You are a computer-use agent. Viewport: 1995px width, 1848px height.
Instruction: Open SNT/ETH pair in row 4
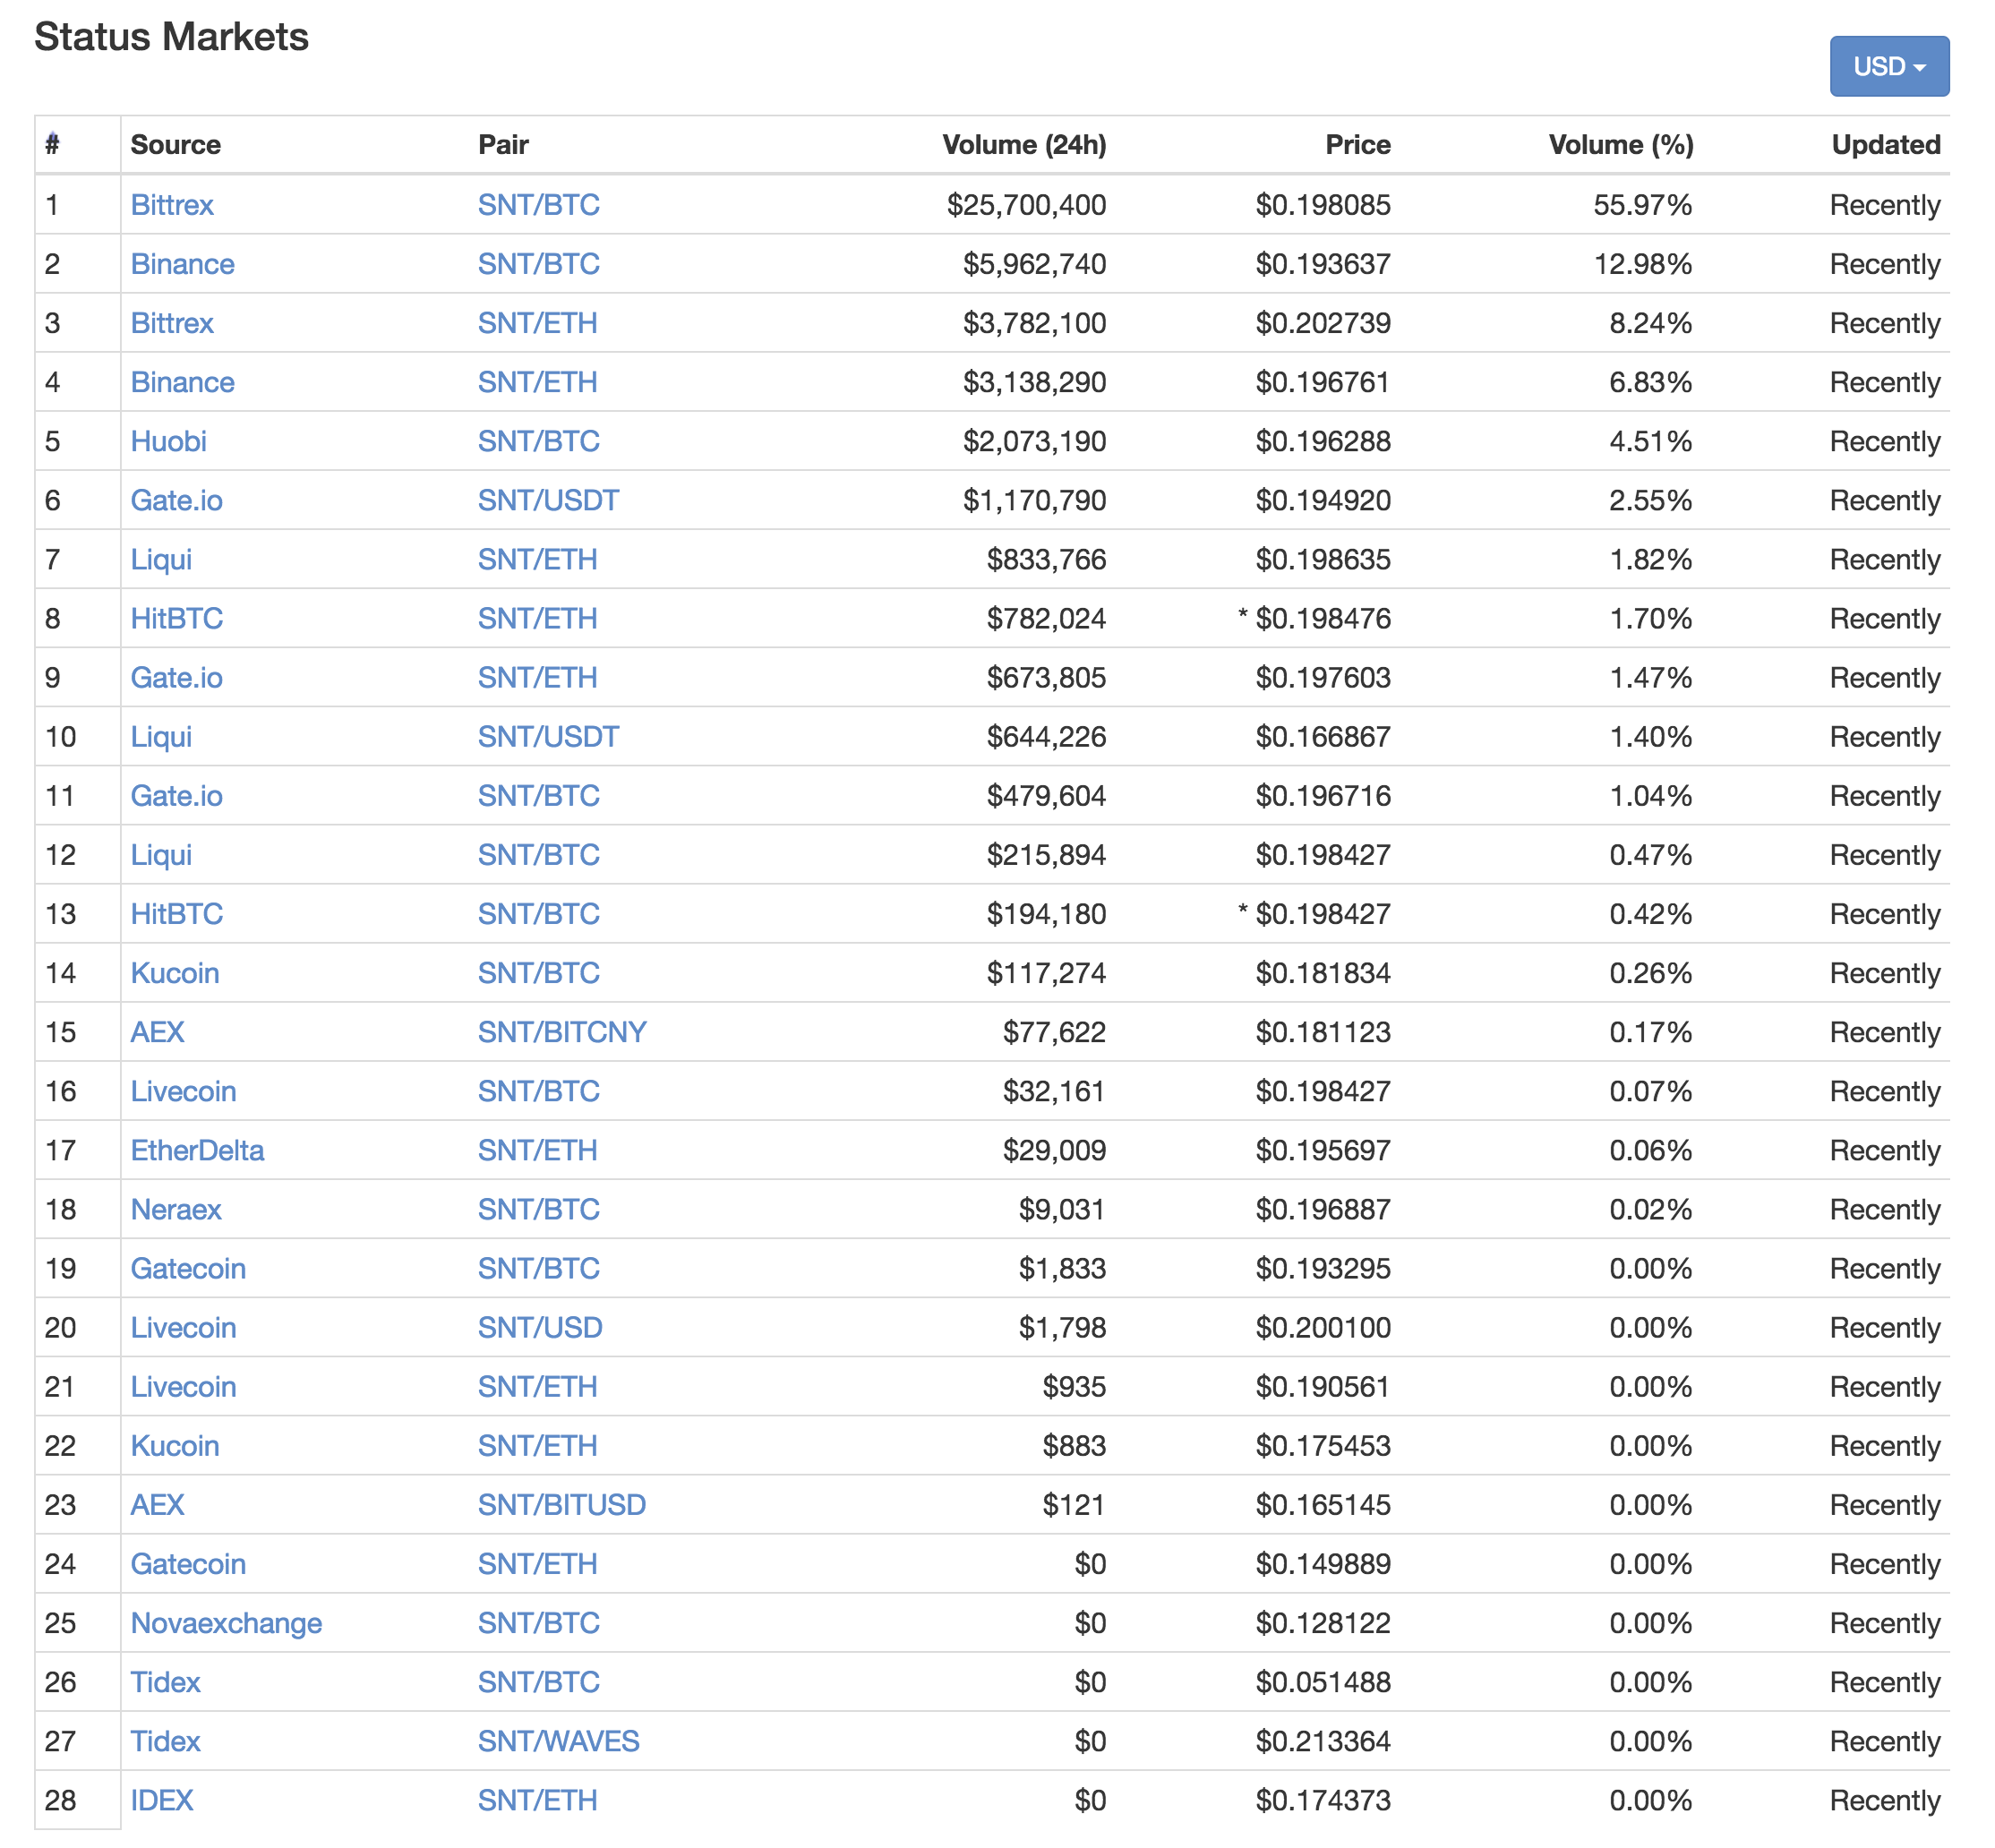click(x=537, y=382)
